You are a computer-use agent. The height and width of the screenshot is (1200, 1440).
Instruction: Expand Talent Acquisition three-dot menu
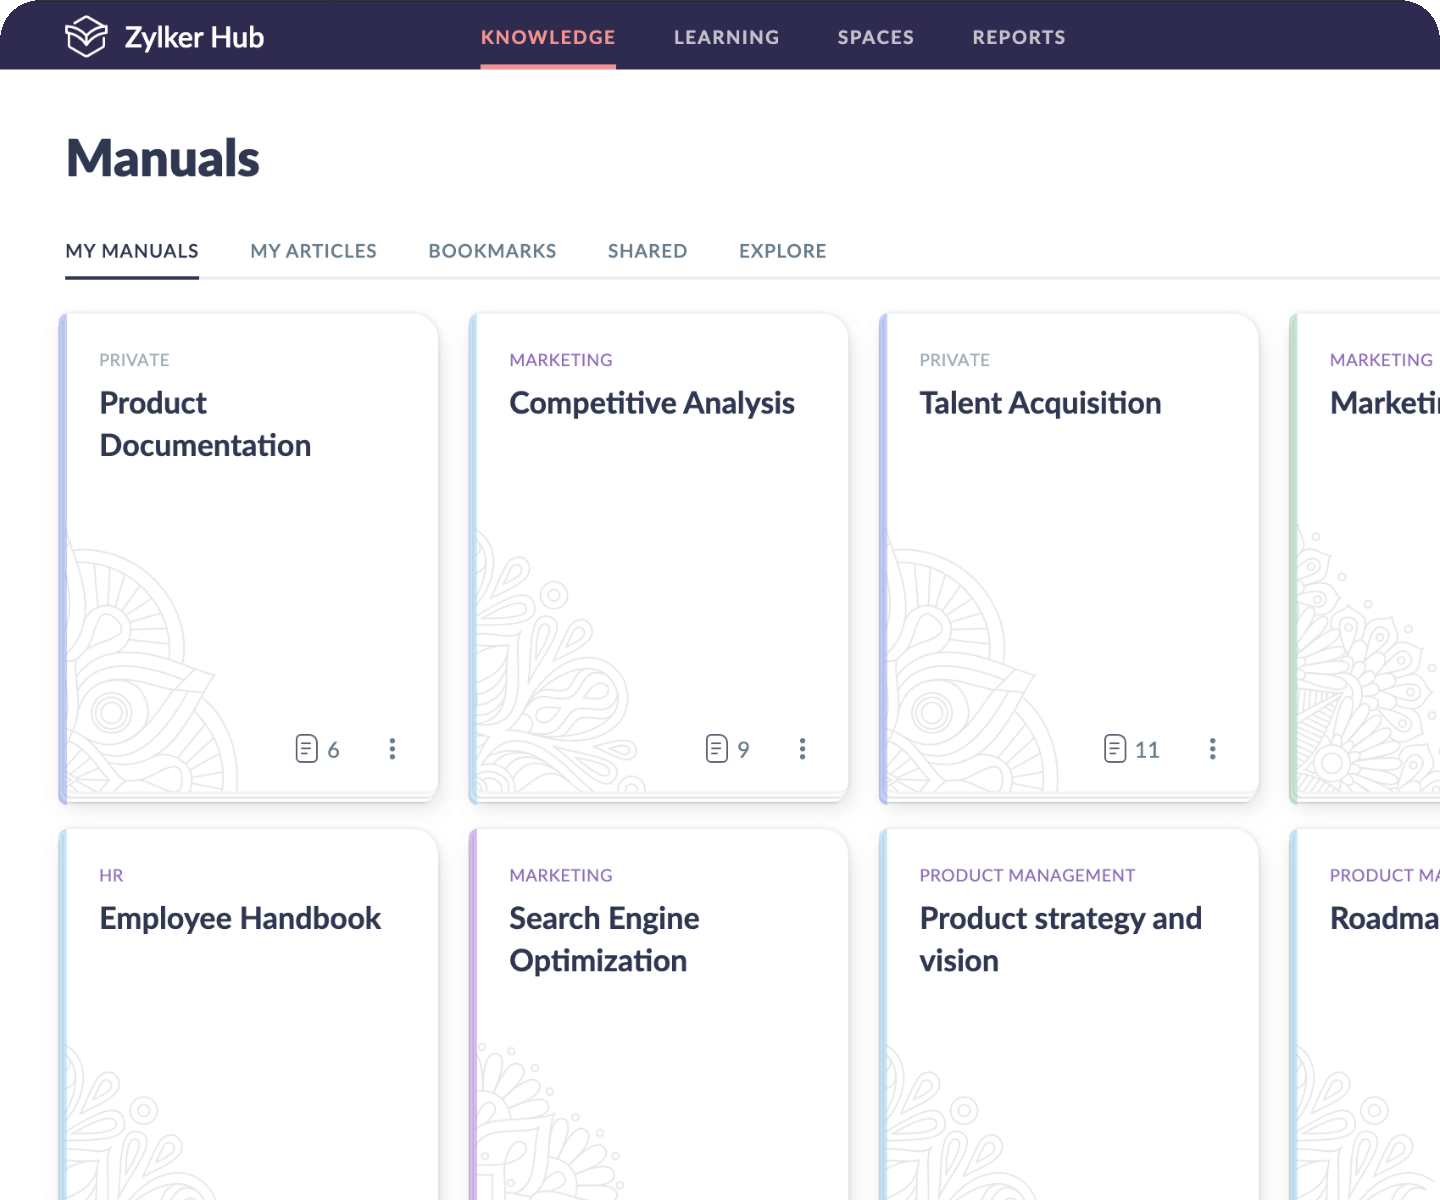click(1212, 749)
